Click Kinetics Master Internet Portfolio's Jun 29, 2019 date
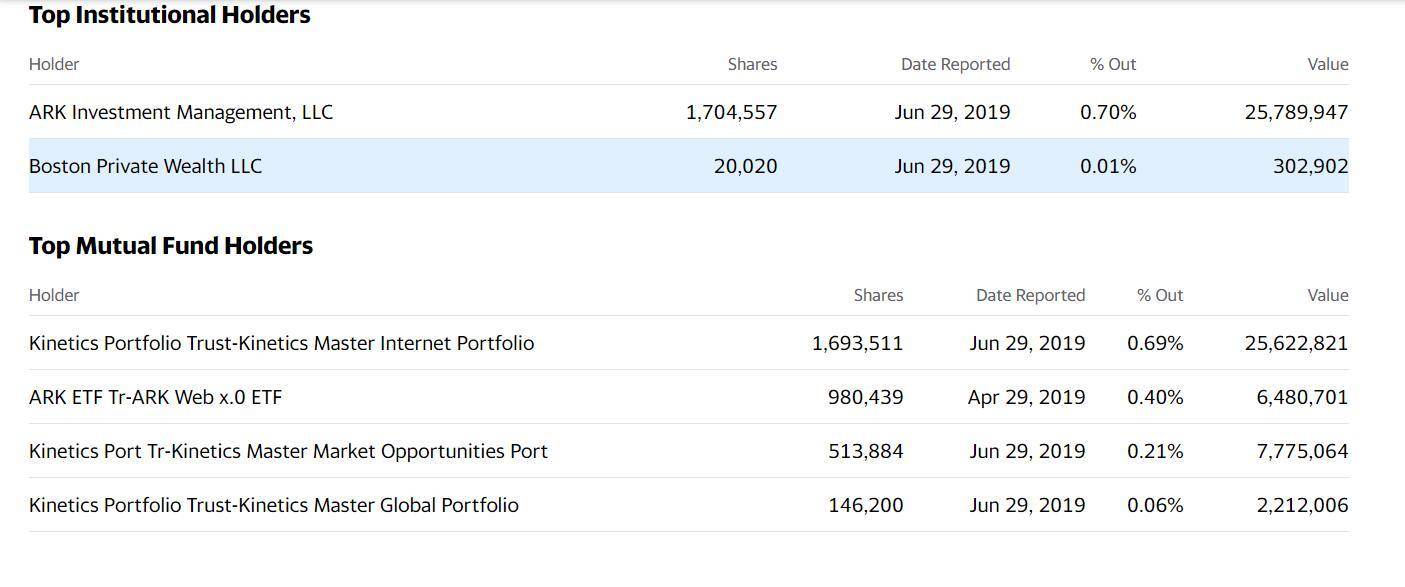 click(x=1027, y=343)
